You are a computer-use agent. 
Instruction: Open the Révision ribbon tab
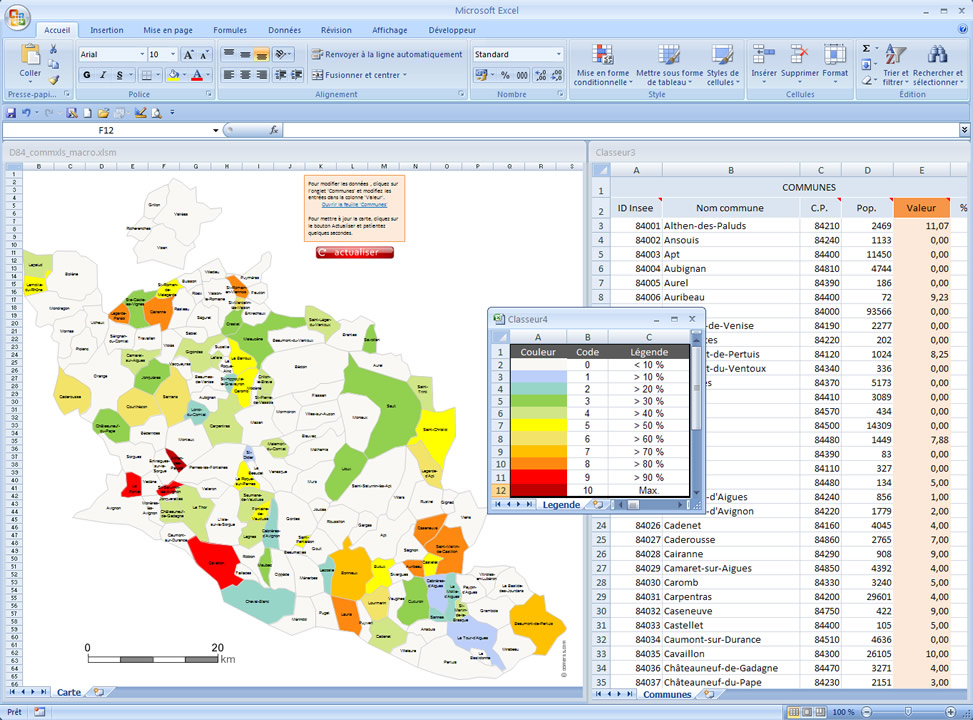tap(336, 30)
